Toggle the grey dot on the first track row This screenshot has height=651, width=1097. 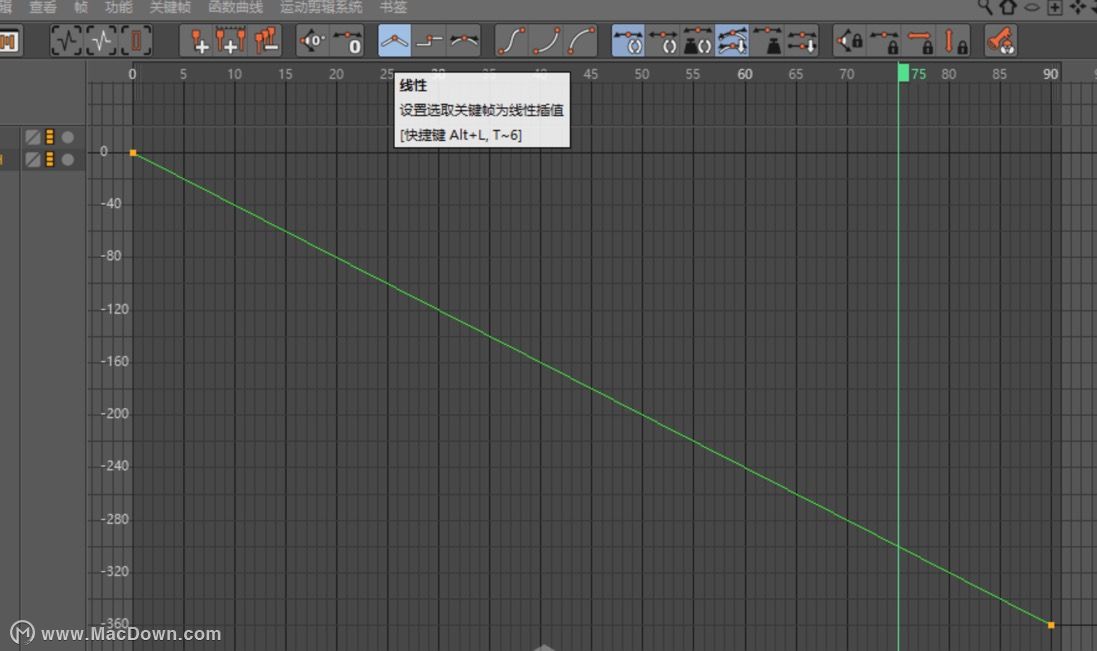(68, 137)
